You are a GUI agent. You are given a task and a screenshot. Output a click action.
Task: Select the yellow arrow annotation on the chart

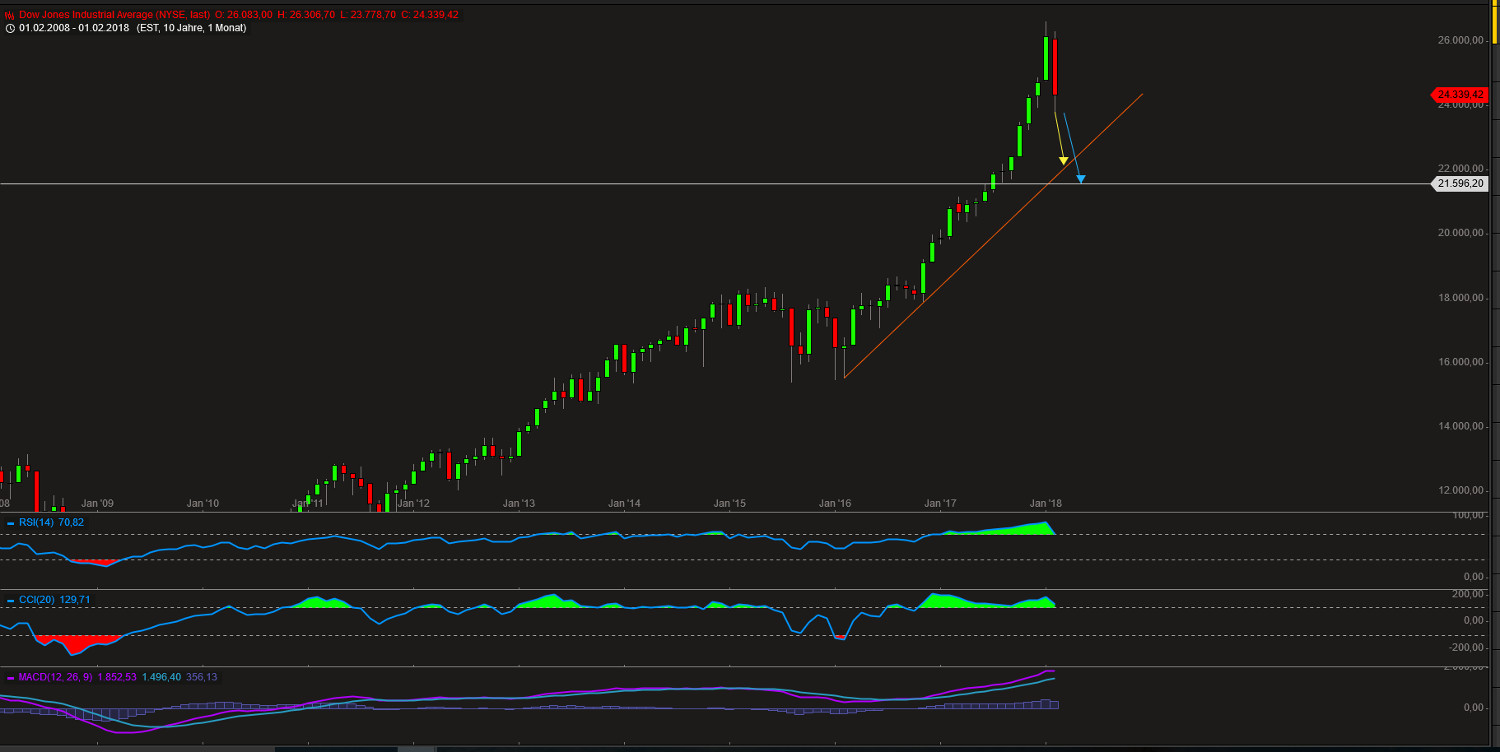(x=1061, y=160)
